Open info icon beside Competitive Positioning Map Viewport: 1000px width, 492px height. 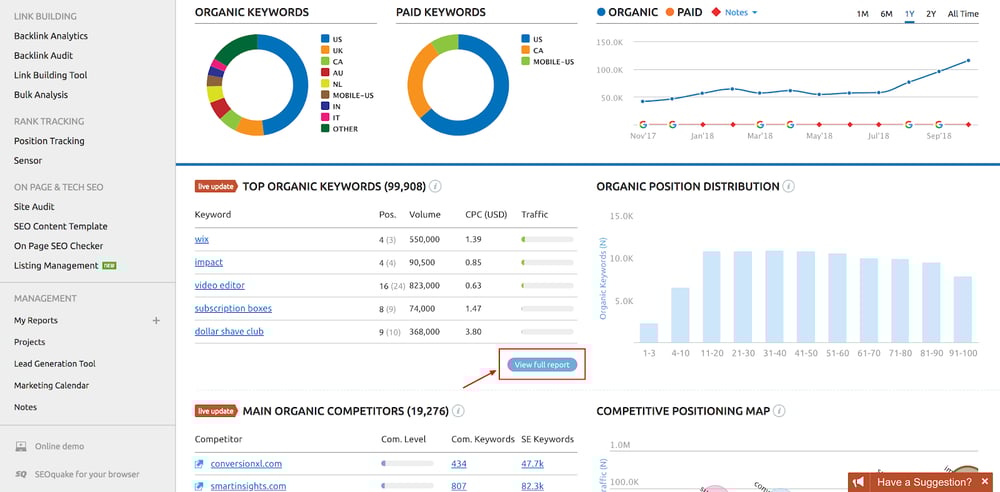pos(779,411)
